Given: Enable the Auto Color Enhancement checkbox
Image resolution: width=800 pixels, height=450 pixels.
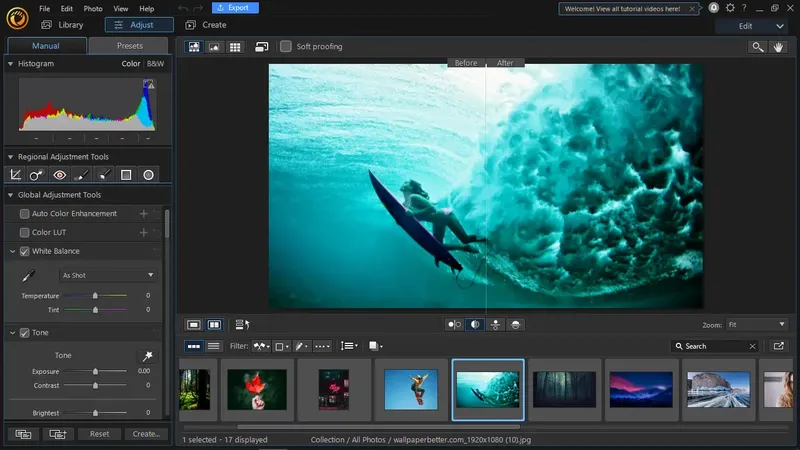Looking at the screenshot, I should [25, 214].
